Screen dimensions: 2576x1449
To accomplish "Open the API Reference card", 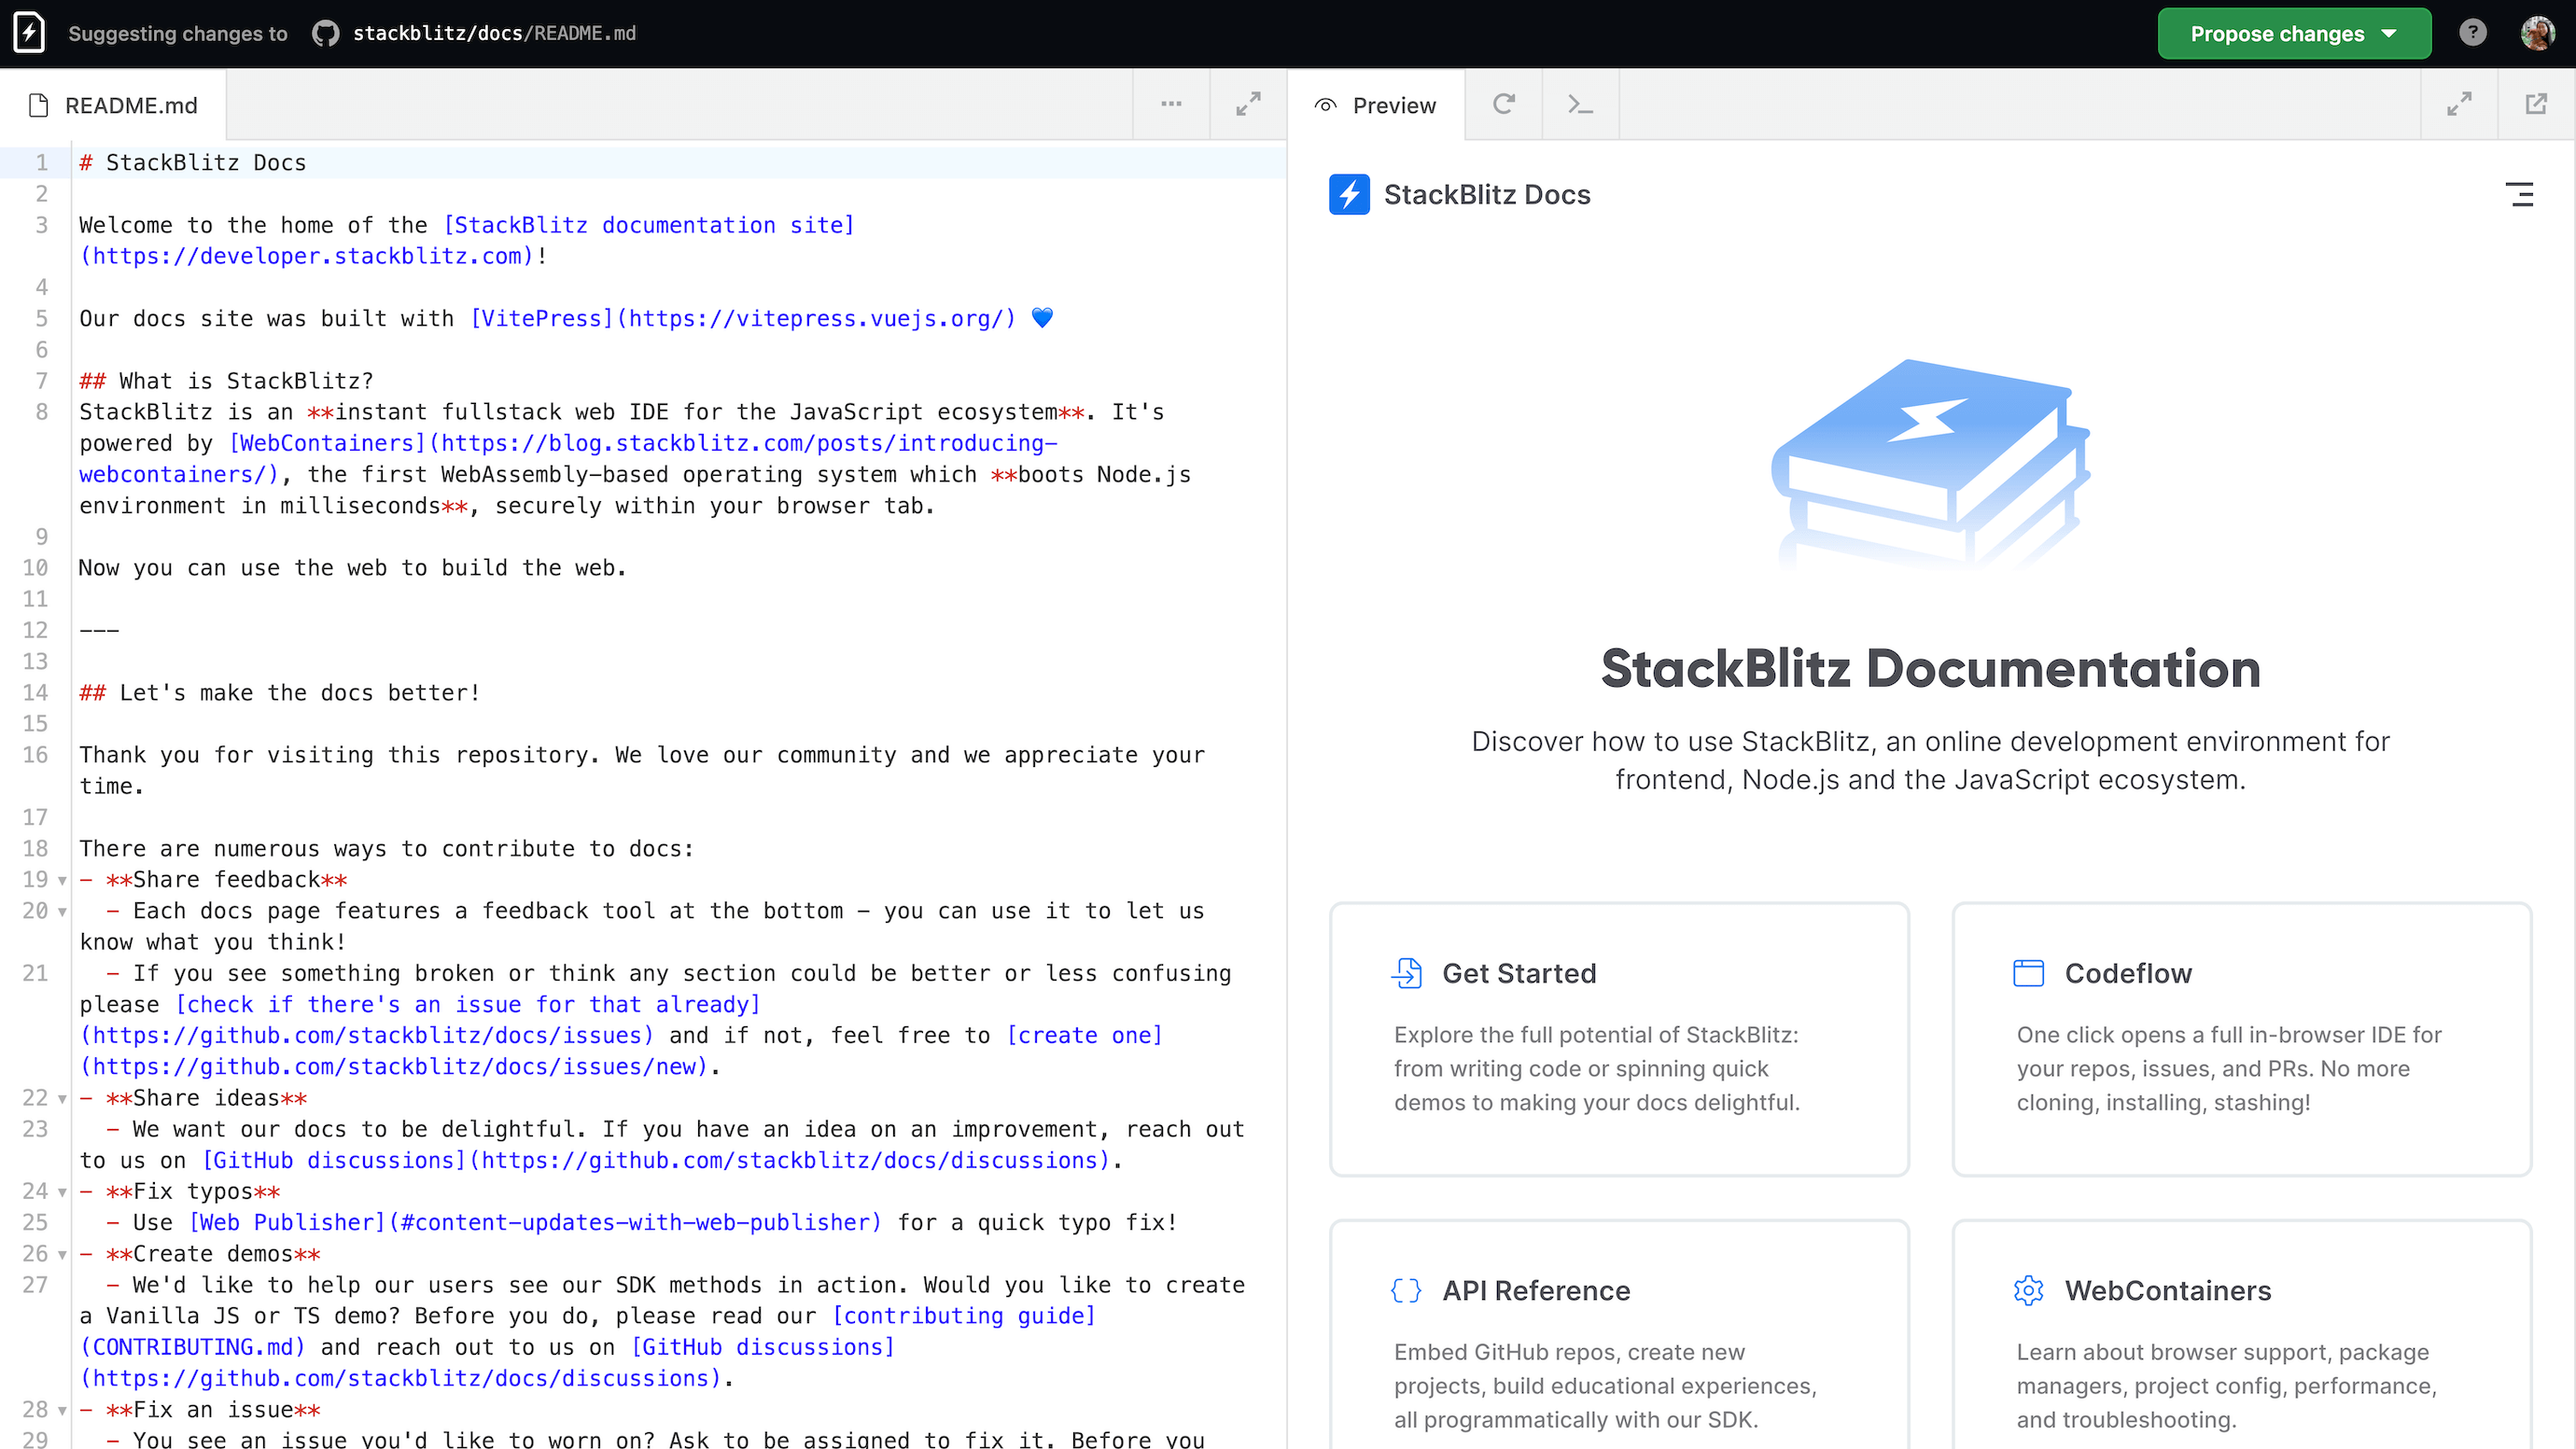I will (1619, 1333).
